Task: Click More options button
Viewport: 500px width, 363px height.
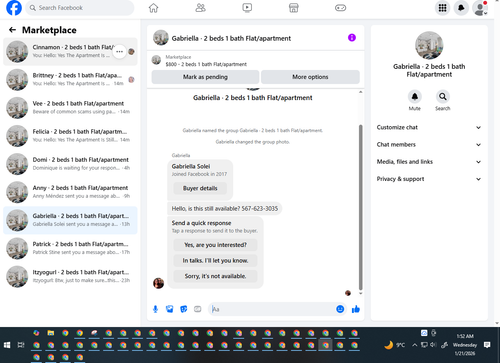Action: 310,77
